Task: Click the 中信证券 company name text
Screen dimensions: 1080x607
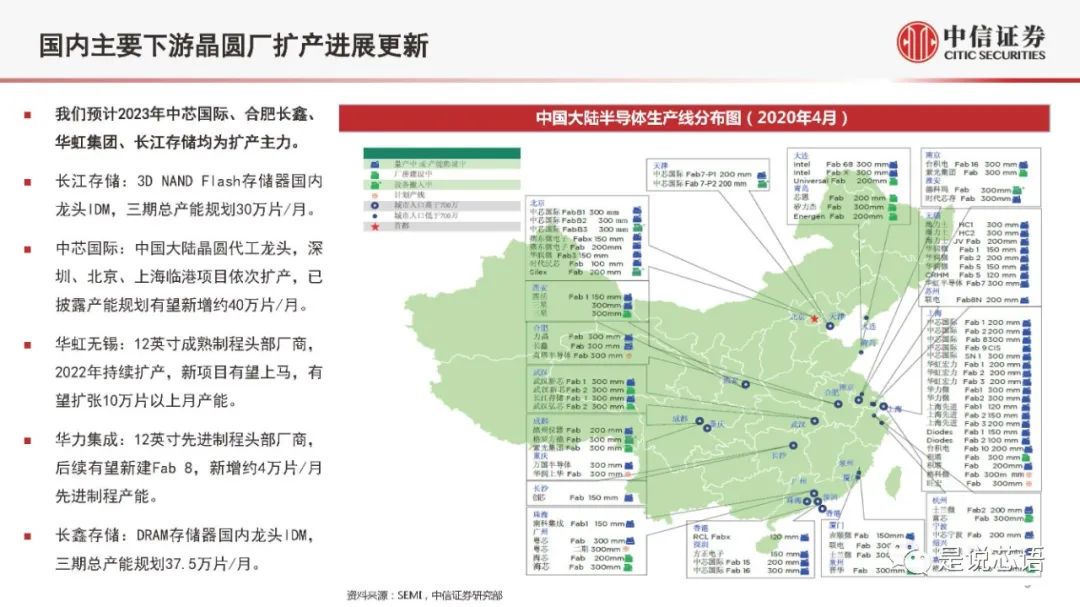Action: pyautogui.click(x=993, y=36)
